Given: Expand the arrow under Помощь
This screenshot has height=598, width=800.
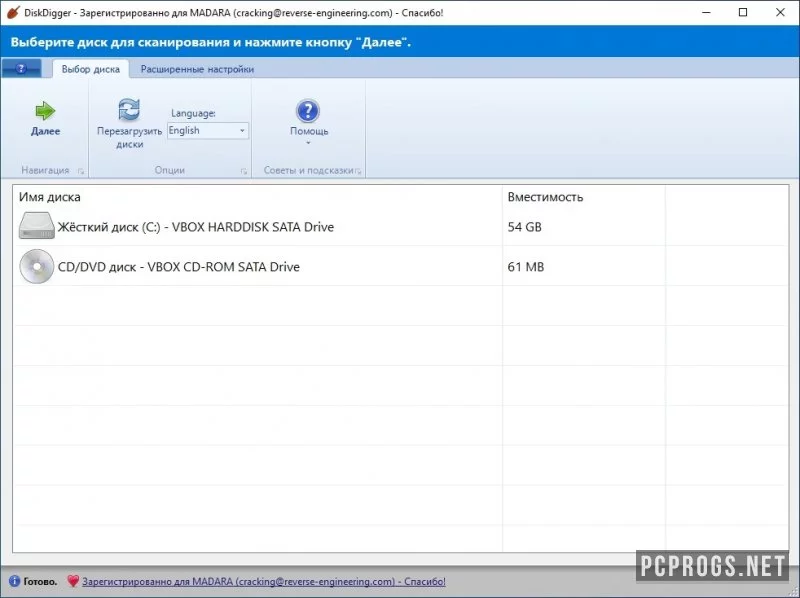Looking at the screenshot, I should (308, 143).
